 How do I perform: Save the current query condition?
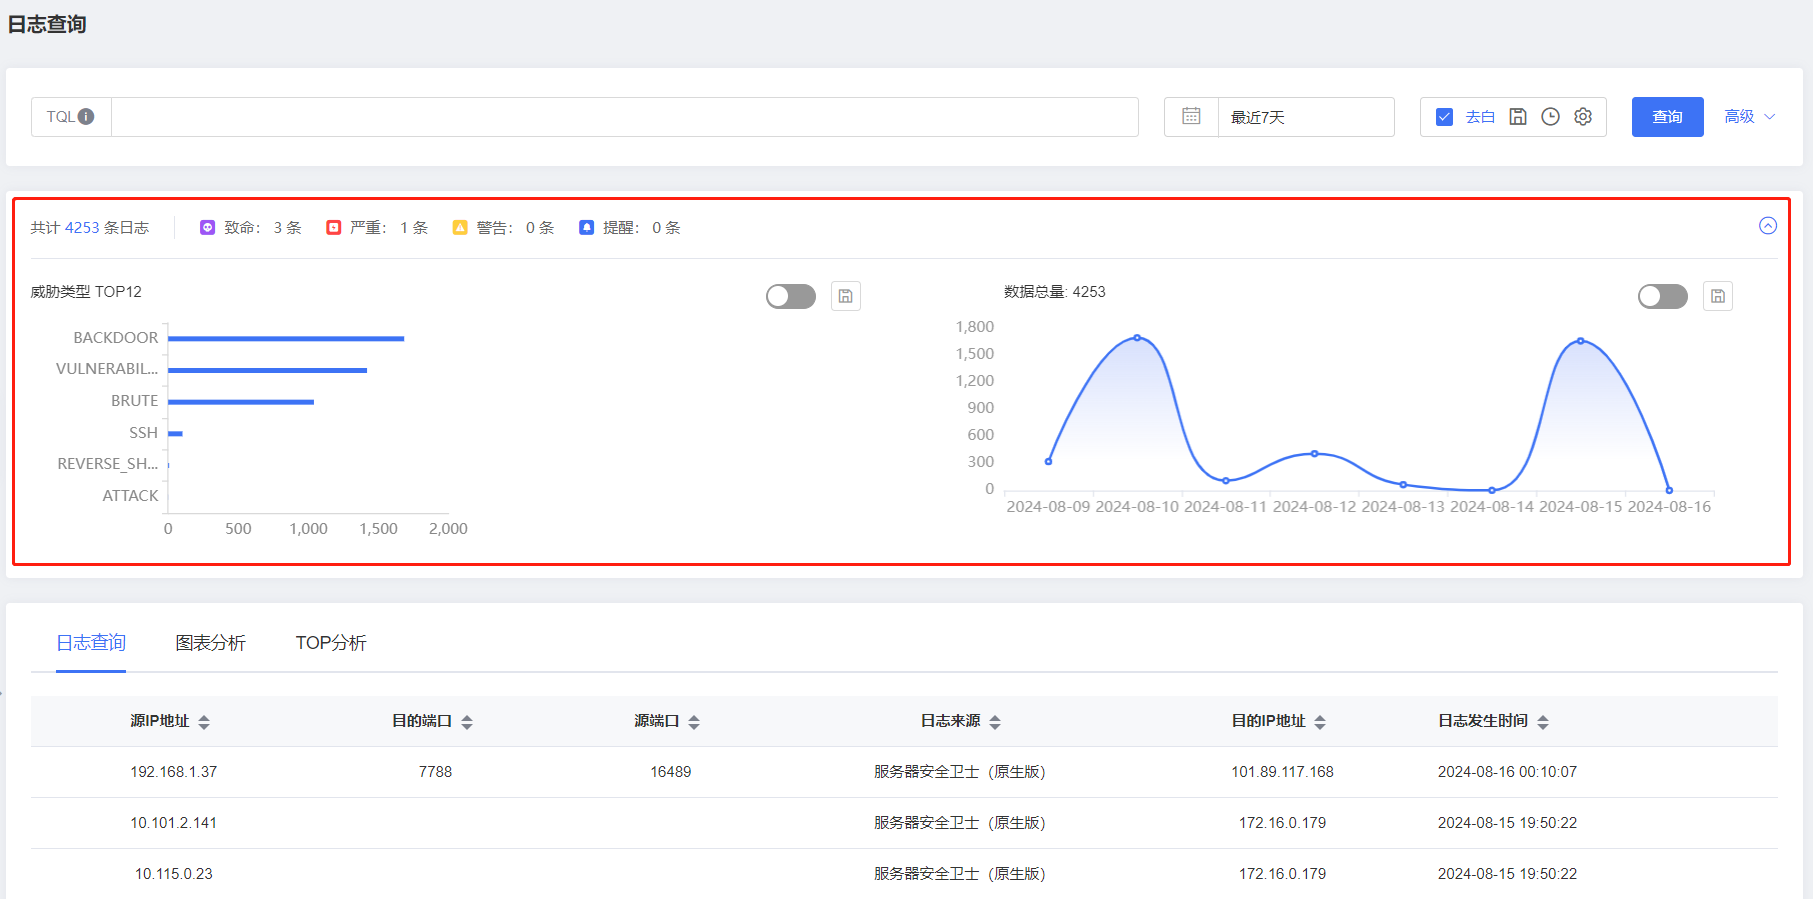tap(1518, 117)
